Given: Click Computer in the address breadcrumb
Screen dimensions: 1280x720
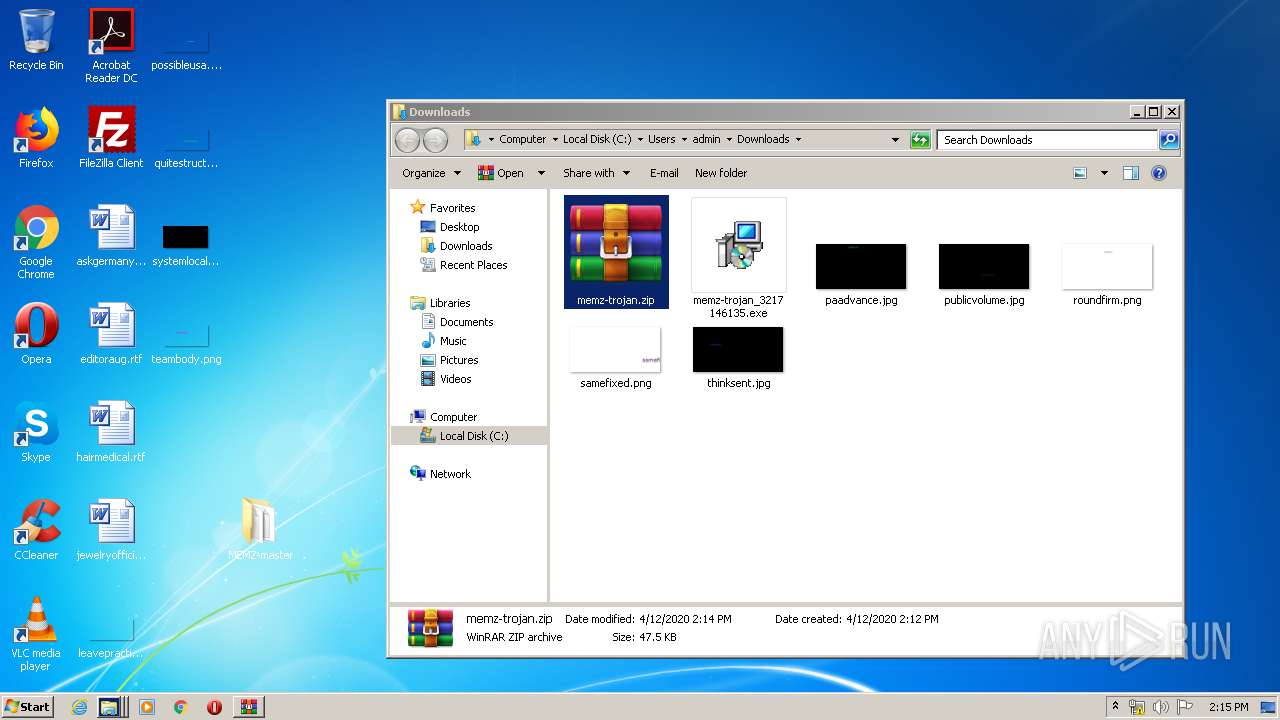Looking at the screenshot, I should (522, 139).
